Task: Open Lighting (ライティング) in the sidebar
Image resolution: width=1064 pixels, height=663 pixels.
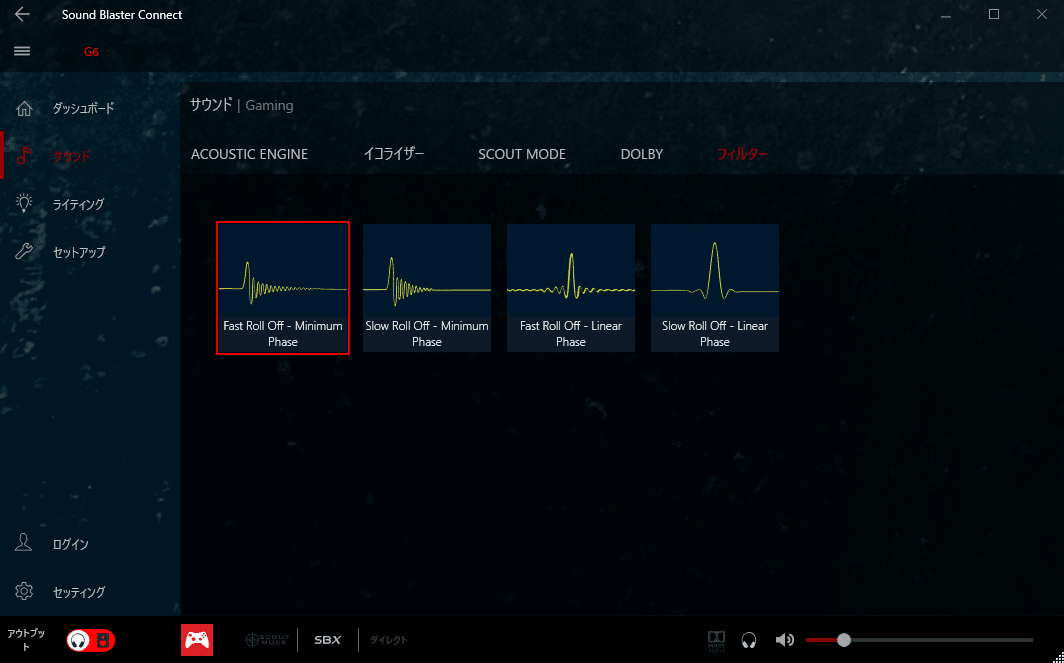Action: click(79, 204)
